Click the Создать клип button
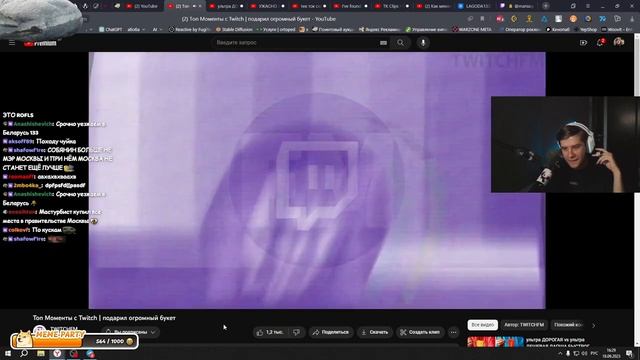Screen dimensions: 640x360 (420, 332)
